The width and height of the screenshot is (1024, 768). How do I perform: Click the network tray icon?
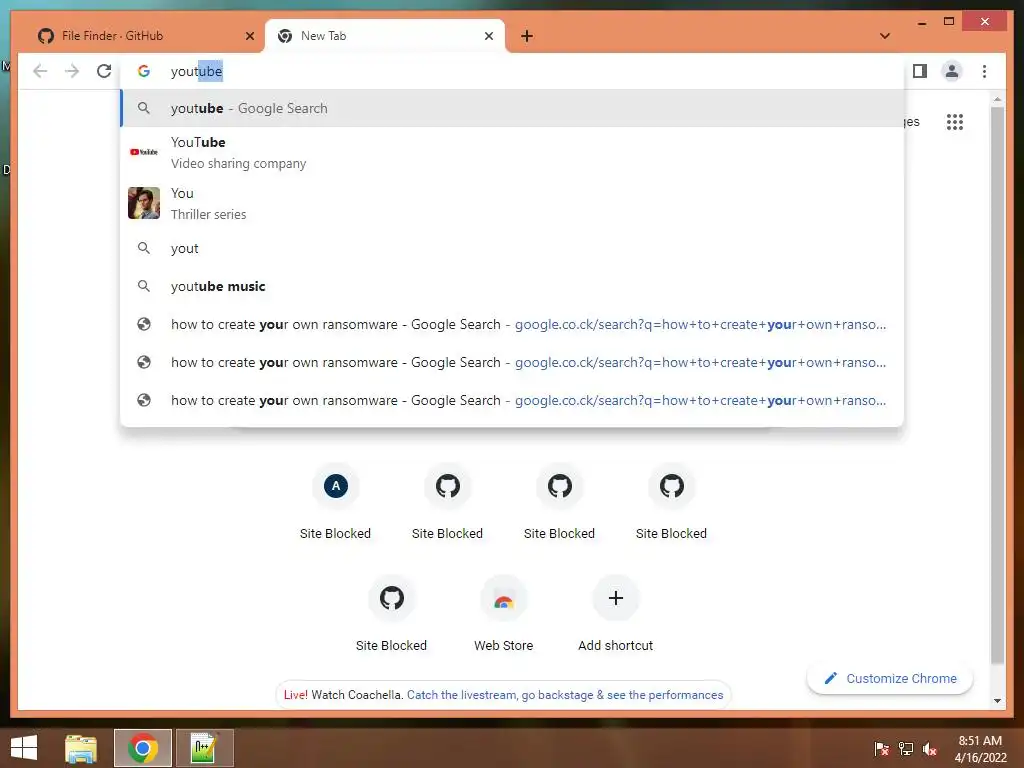(906, 749)
